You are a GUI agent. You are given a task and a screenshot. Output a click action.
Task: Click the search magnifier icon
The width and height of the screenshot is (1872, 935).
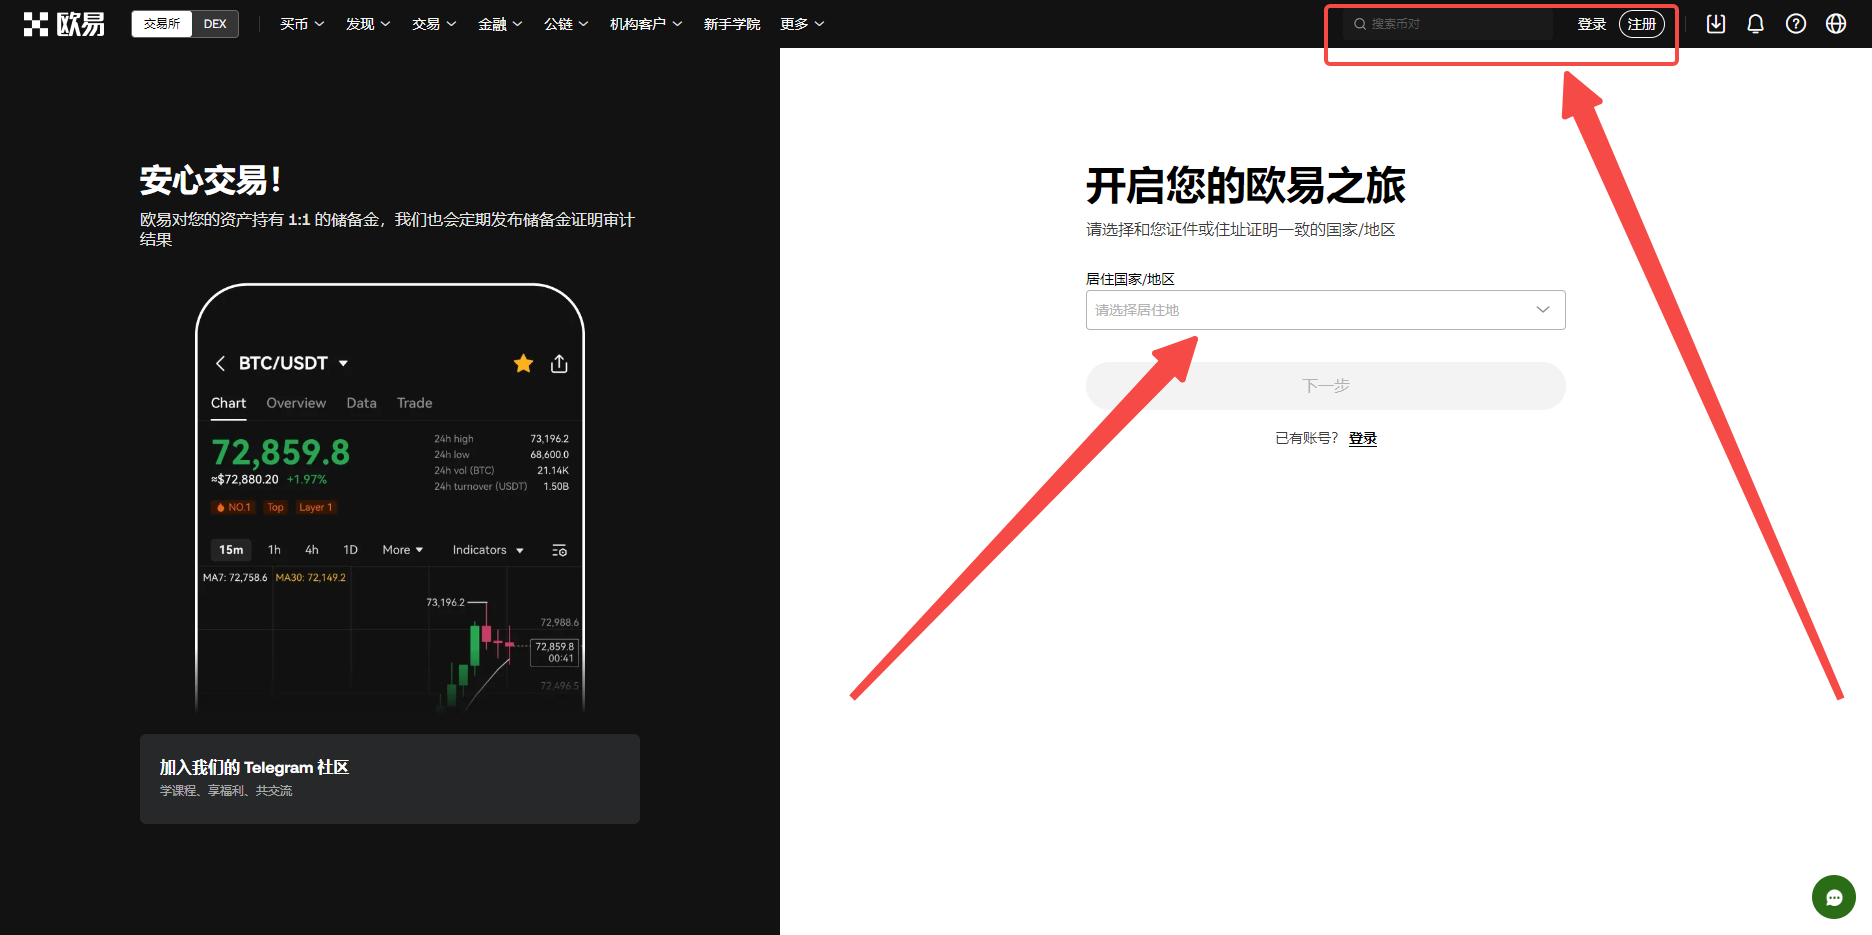tap(1360, 24)
